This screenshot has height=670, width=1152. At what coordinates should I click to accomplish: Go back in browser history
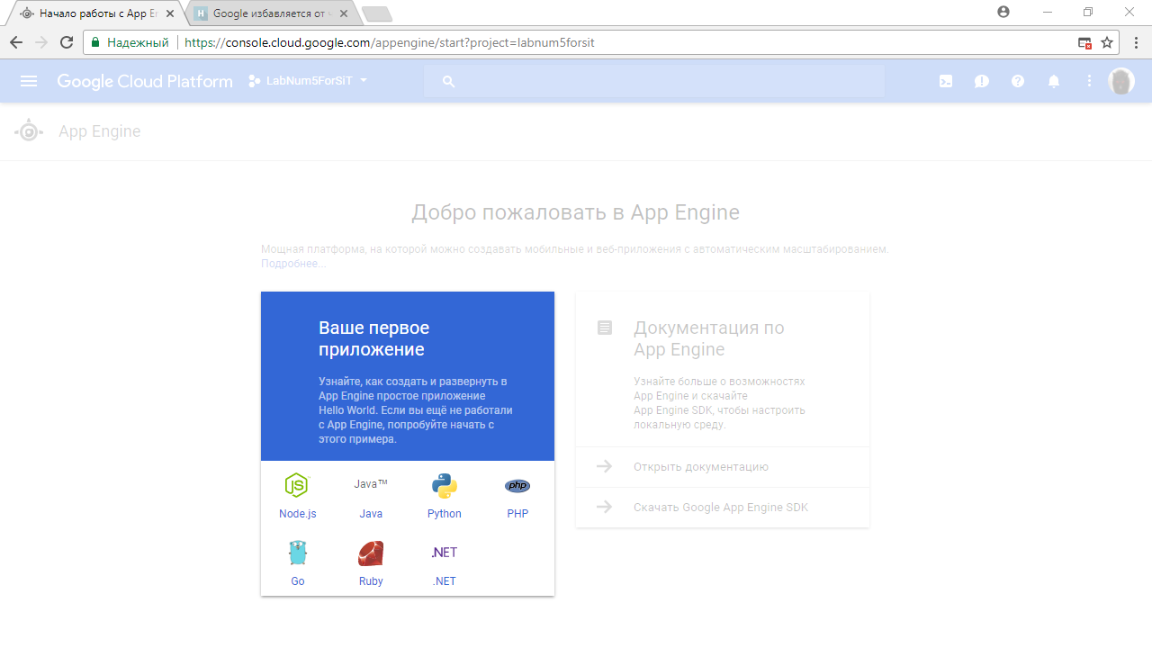click(16, 43)
